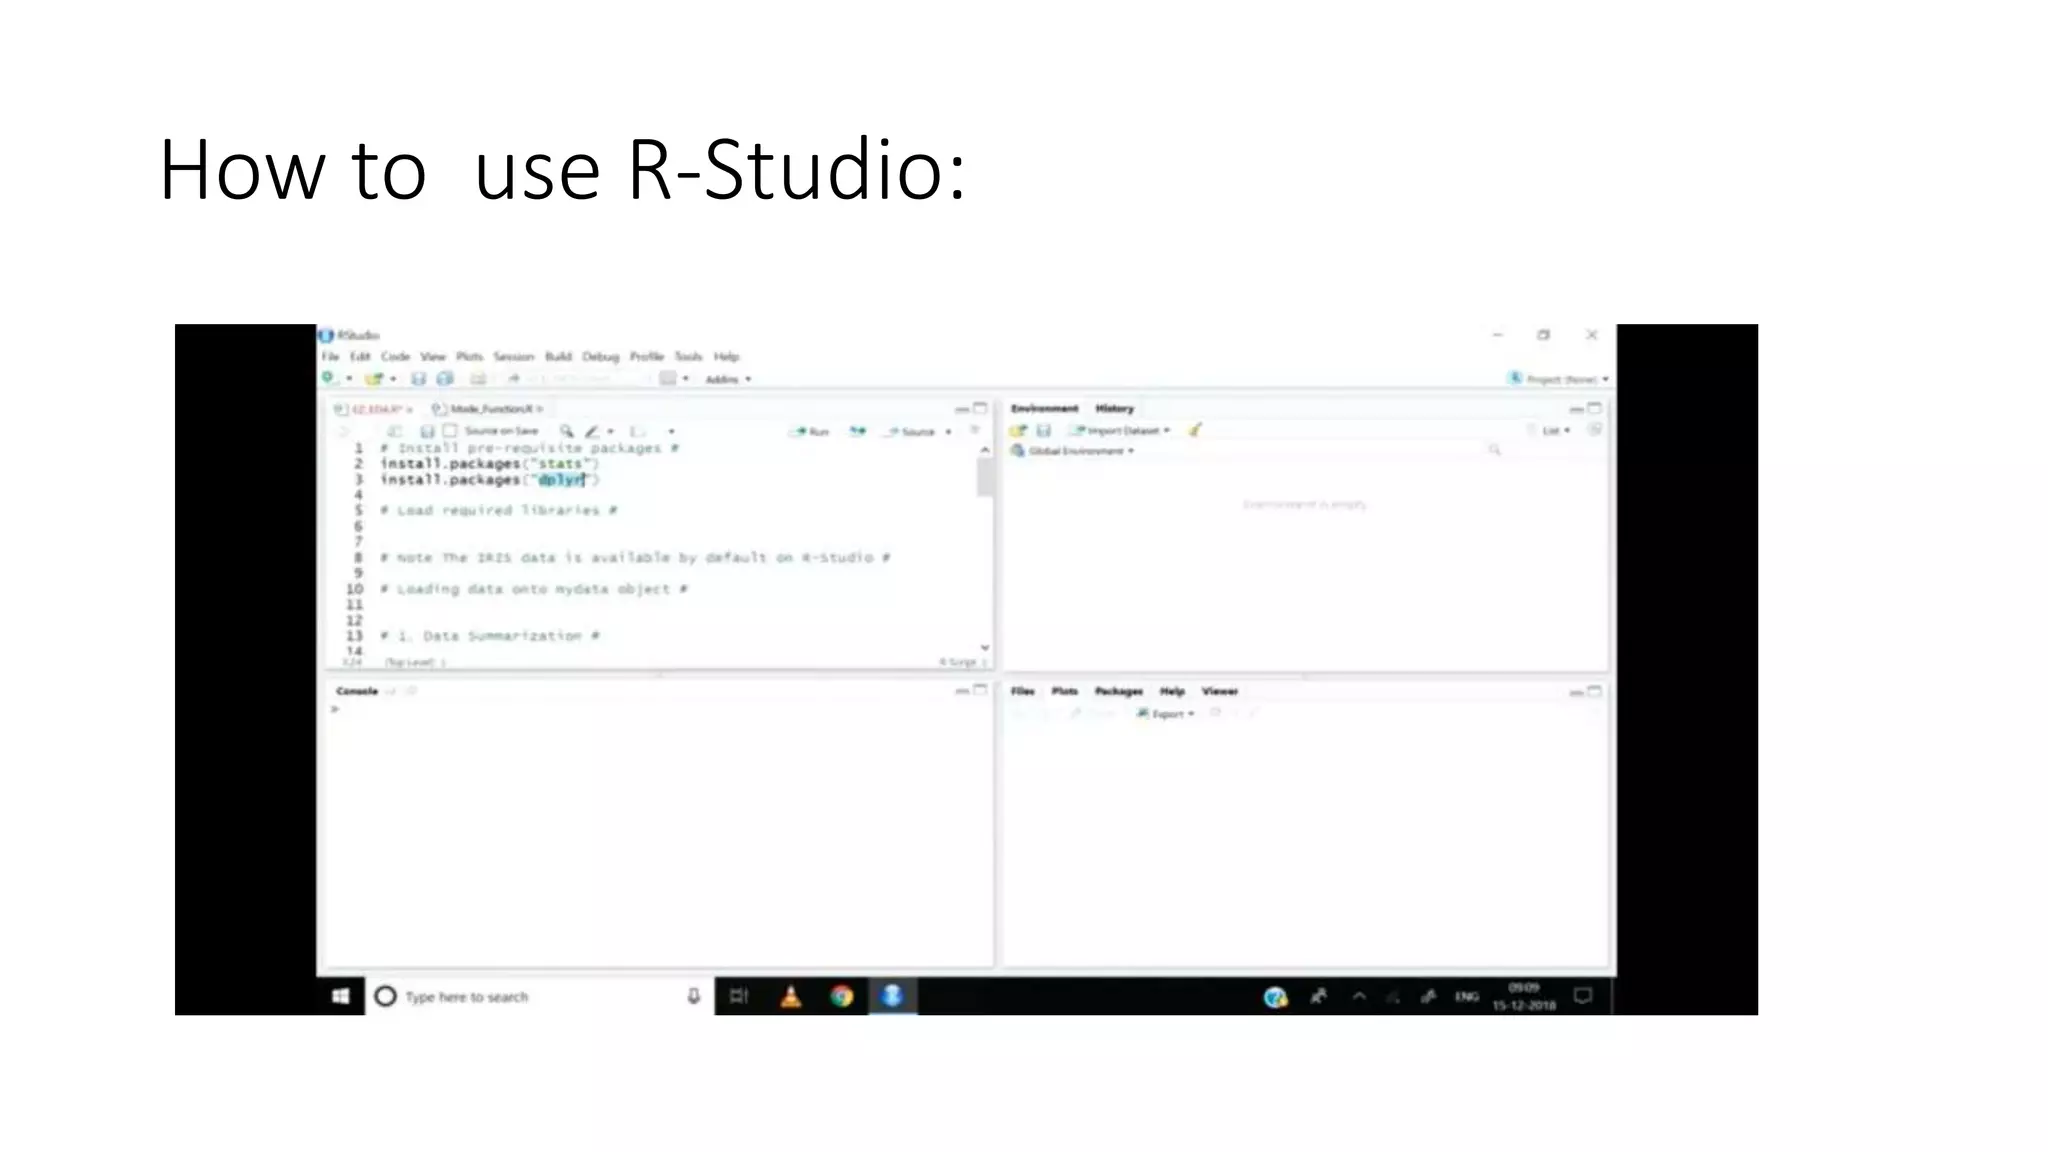This screenshot has height=1152, width=2048.
Task: Switch to the Viewer tab
Action: point(1219,691)
